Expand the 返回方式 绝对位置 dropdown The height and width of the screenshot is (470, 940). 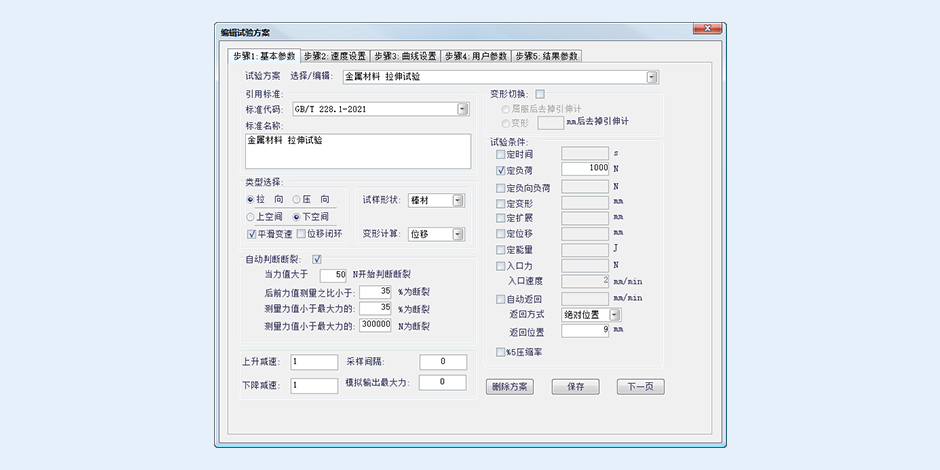614,314
